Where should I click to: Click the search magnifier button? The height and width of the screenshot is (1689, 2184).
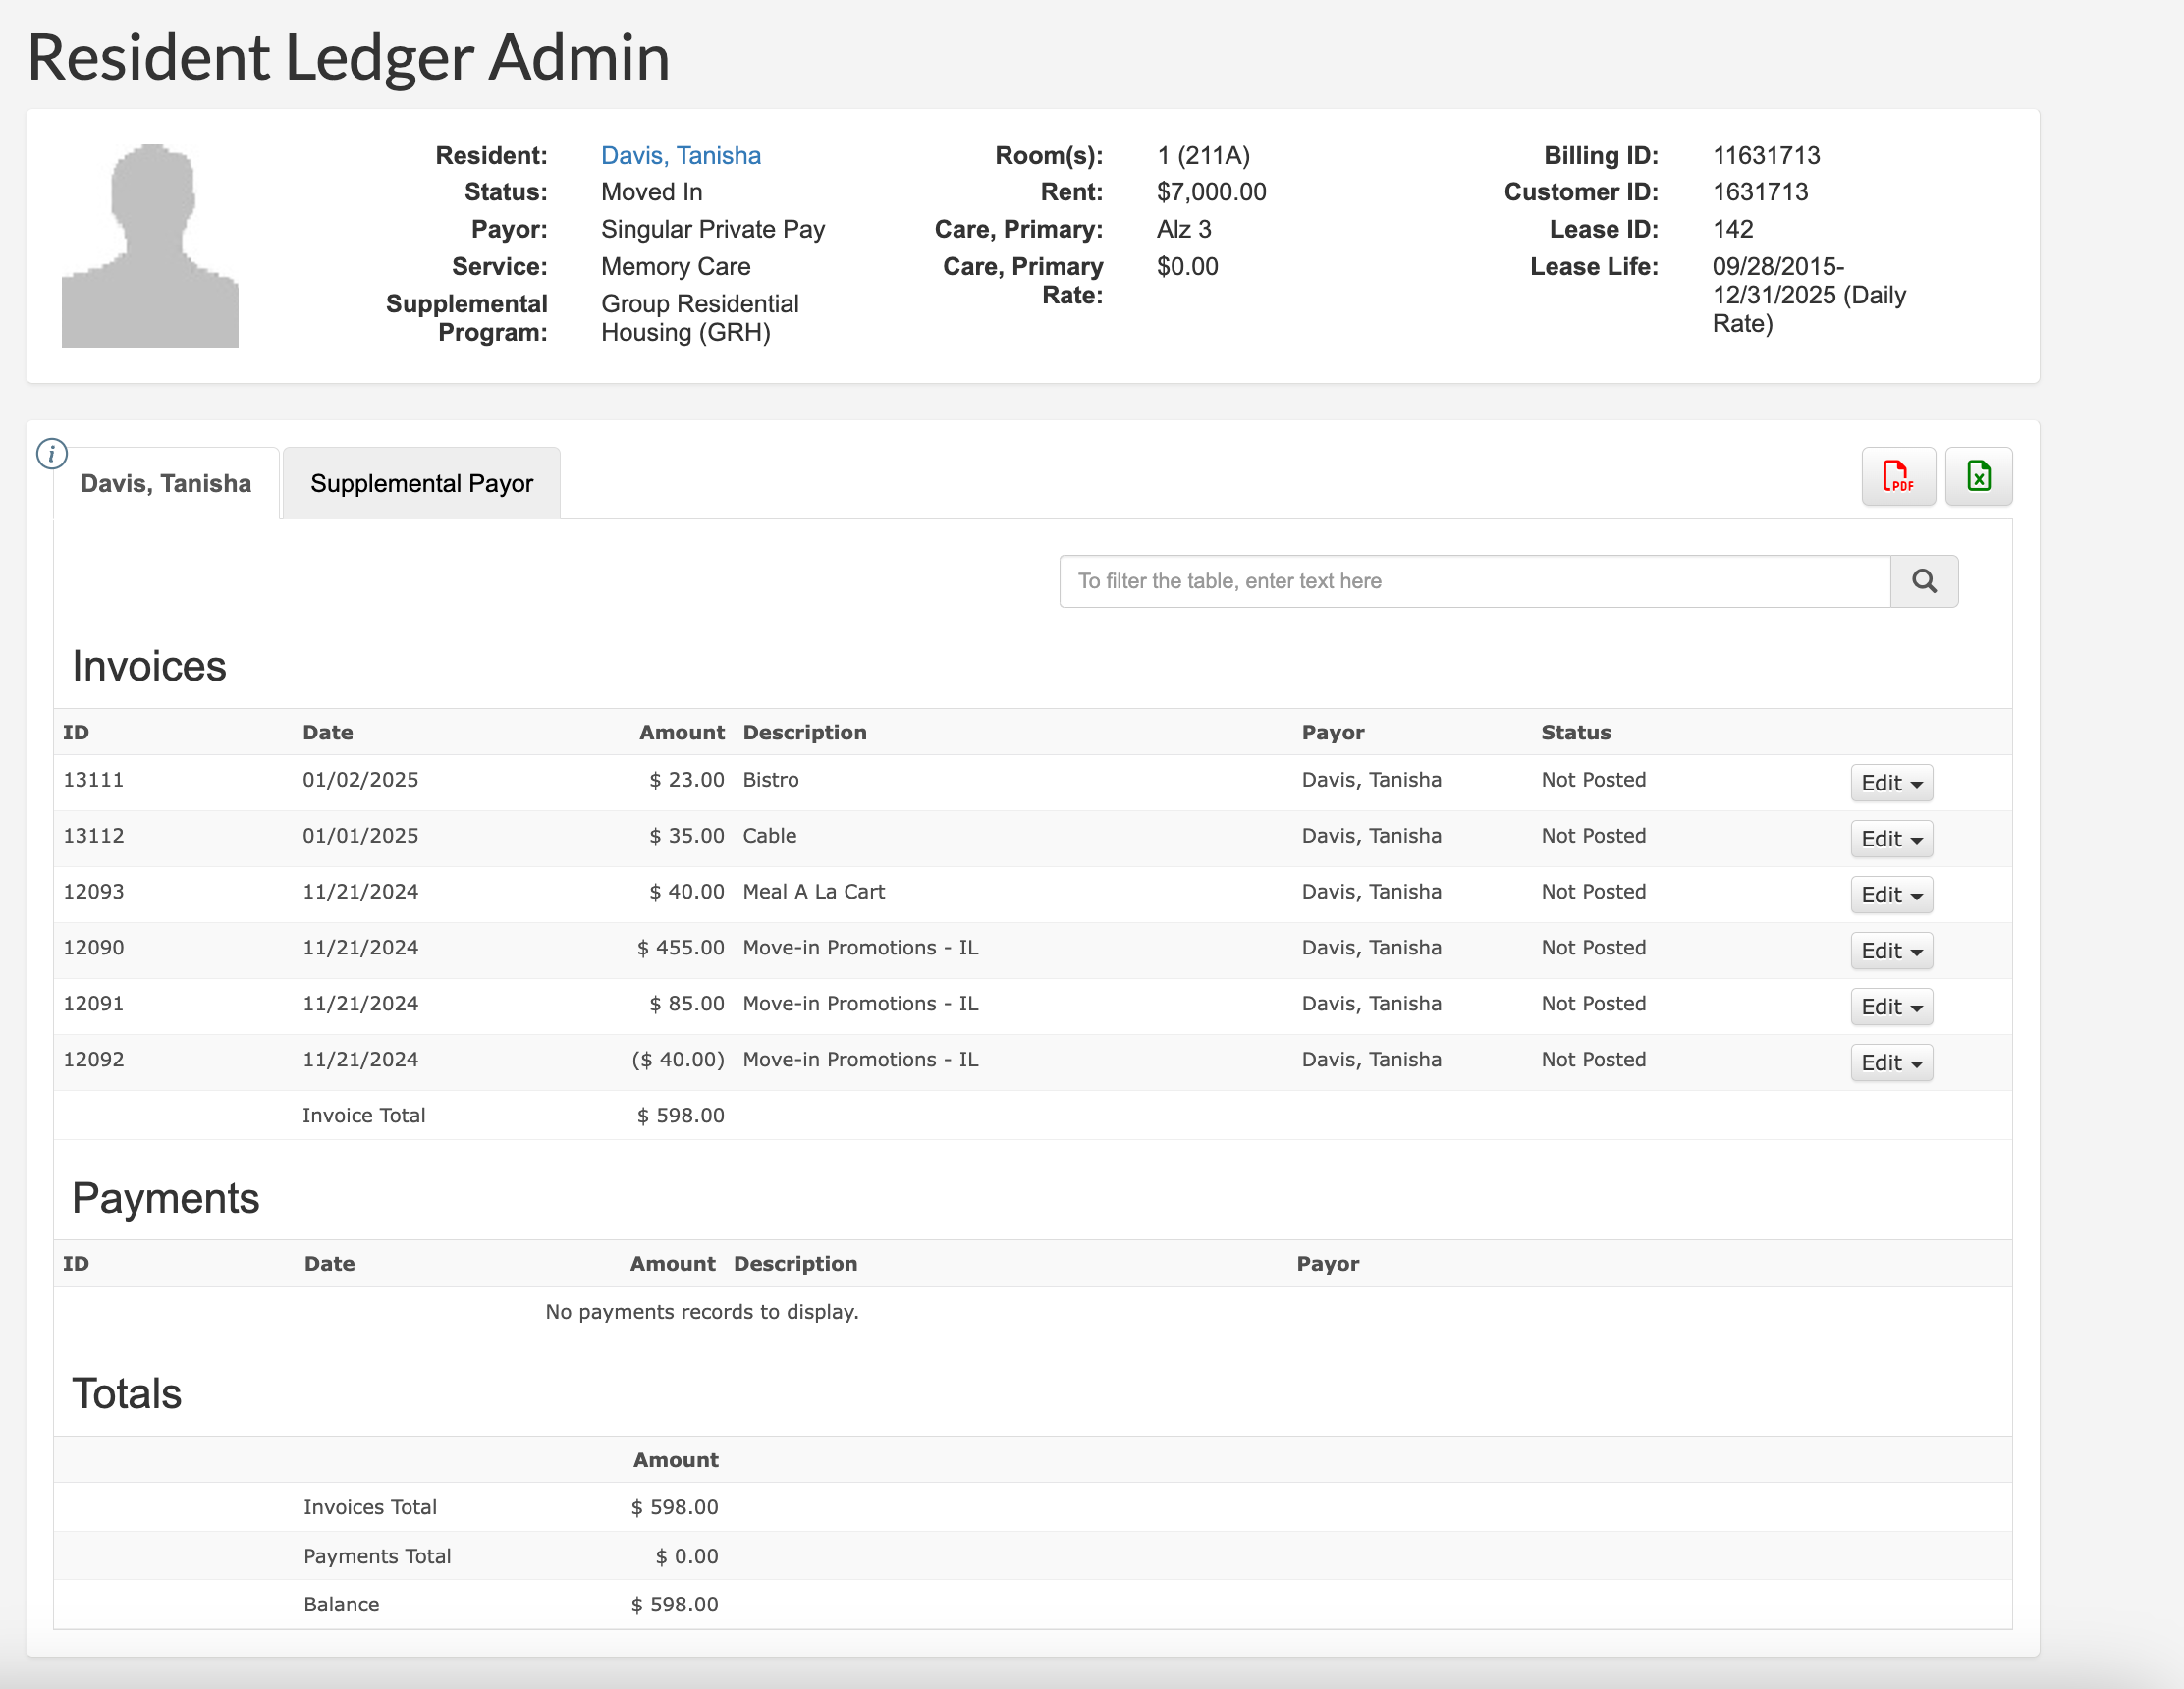1923,581
